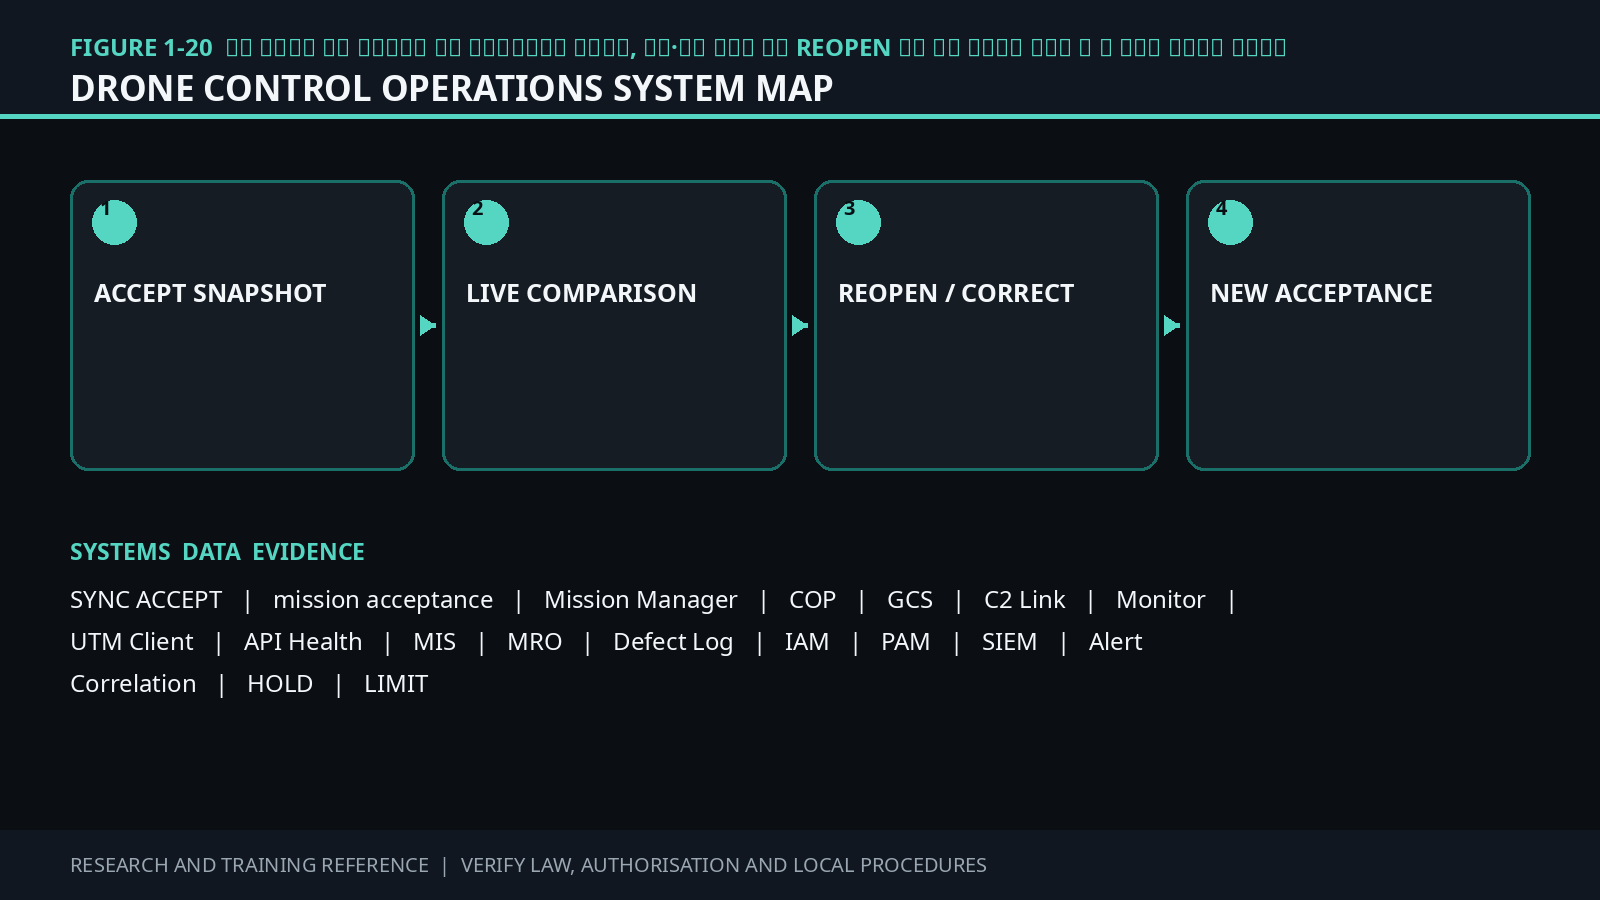
Task: Click the MRO entry
Action: click(535, 642)
